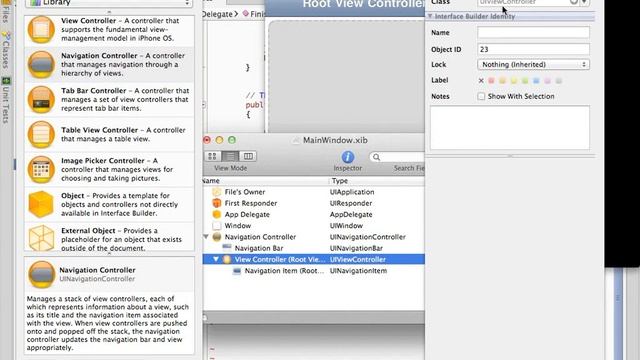Collapse the Navigation Controller tree row
The width and height of the screenshot is (640, 360).
206,237
